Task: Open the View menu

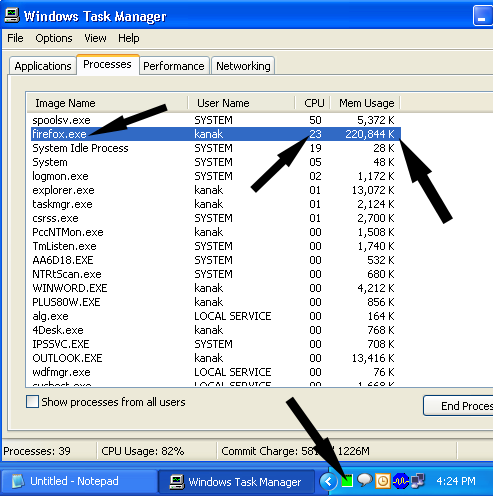Action: [x=95, y=38]
